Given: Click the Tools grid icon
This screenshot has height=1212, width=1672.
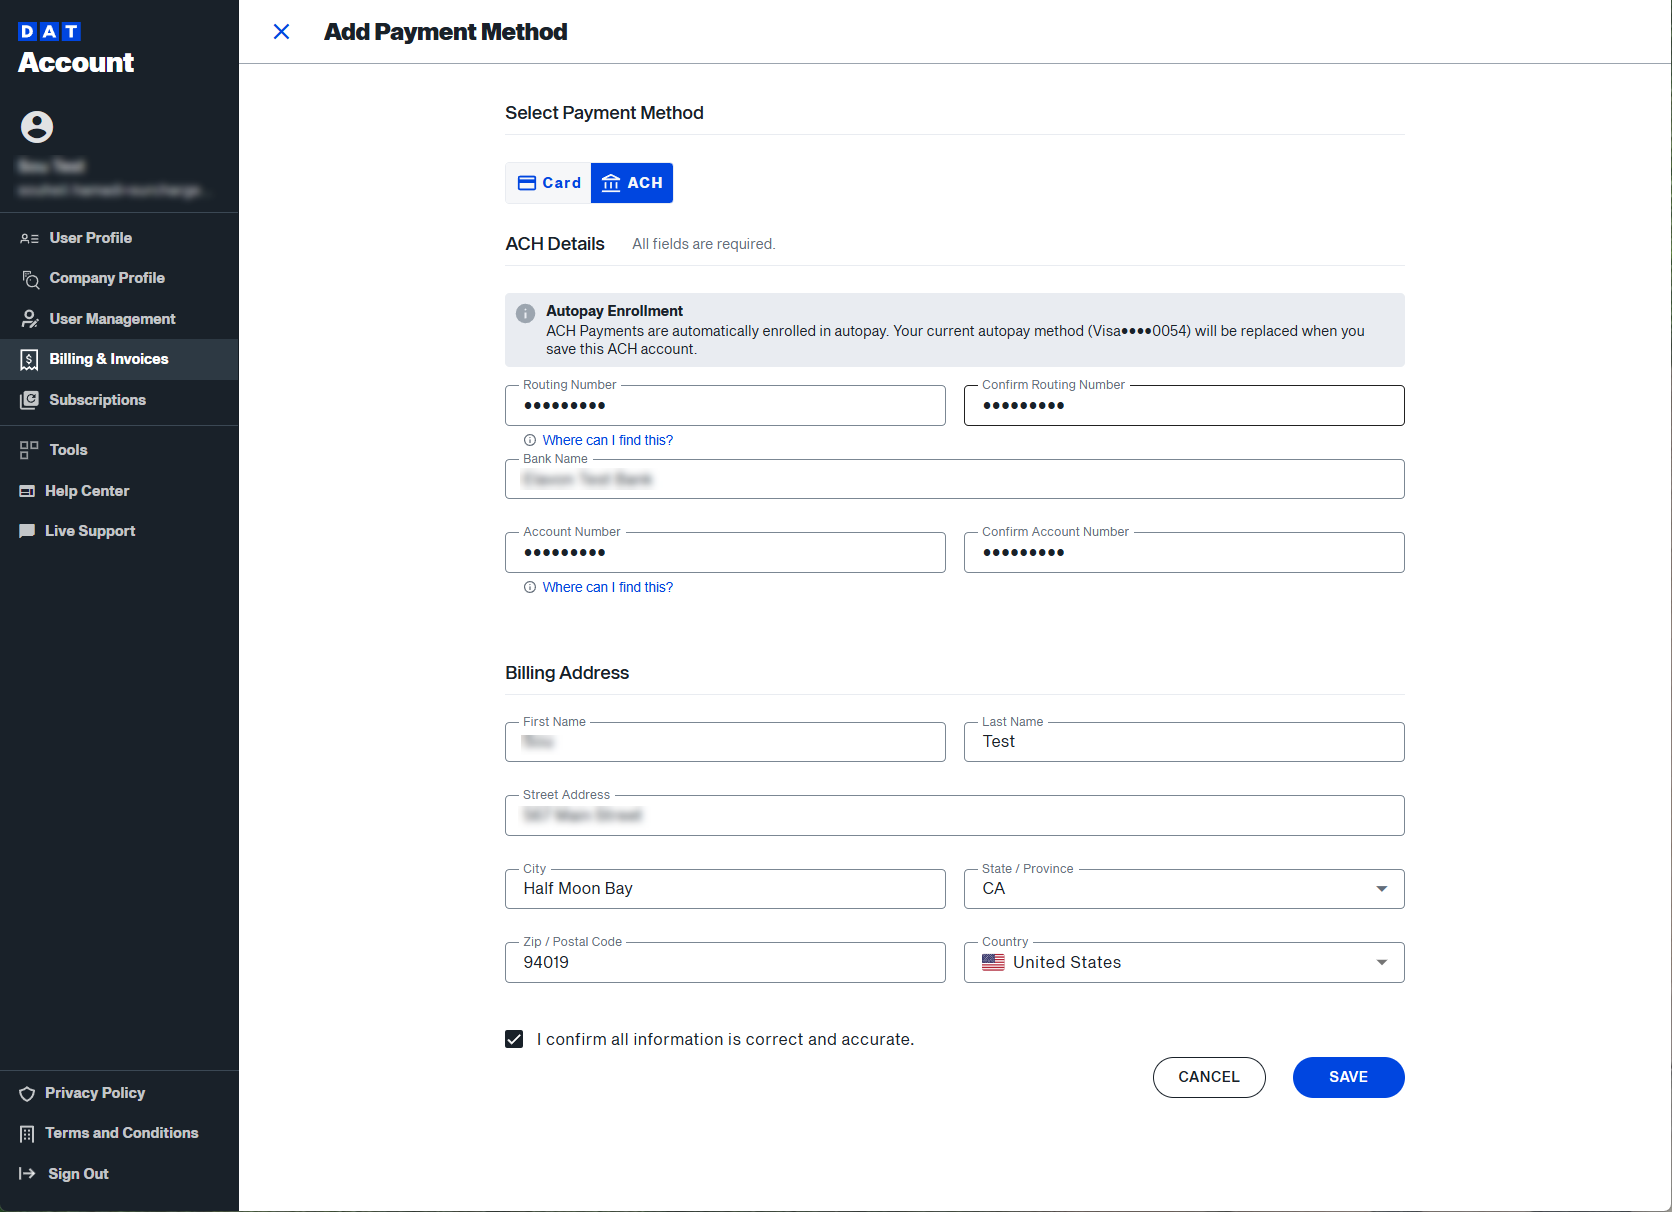Looking at the screenshot, I should tap(29, 450).
